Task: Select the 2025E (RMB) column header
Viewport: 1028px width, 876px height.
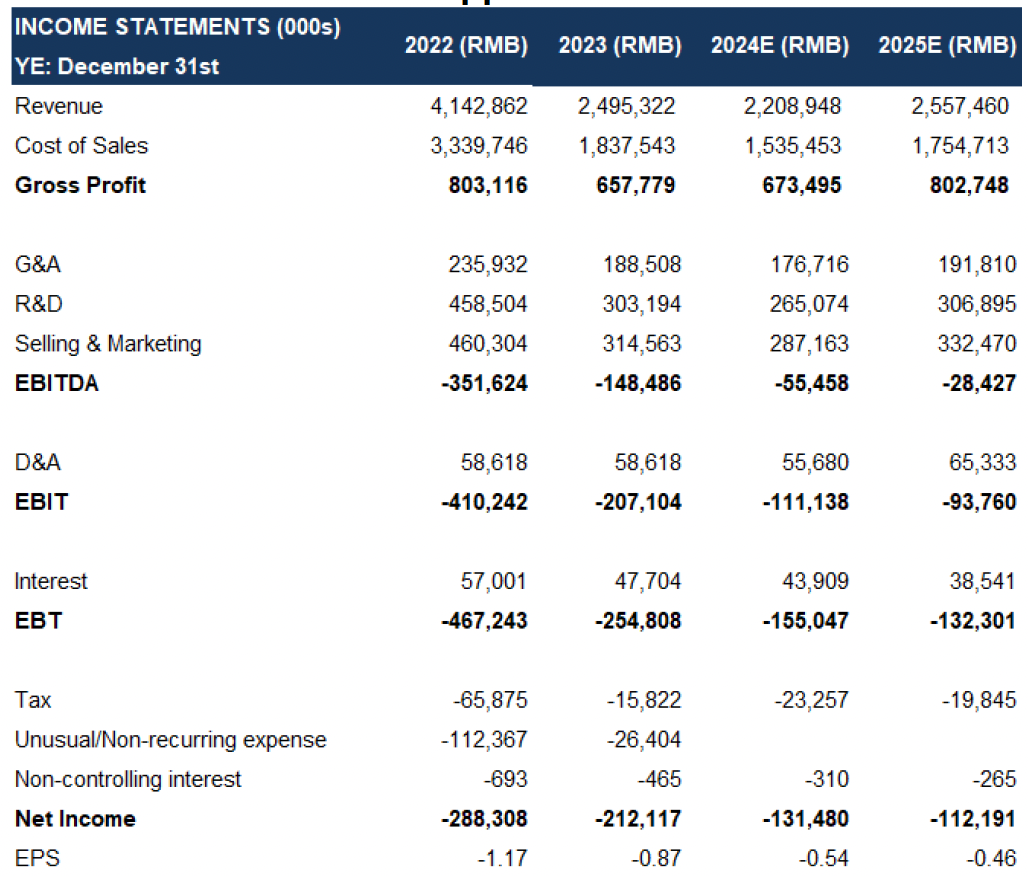Action: 947,46
